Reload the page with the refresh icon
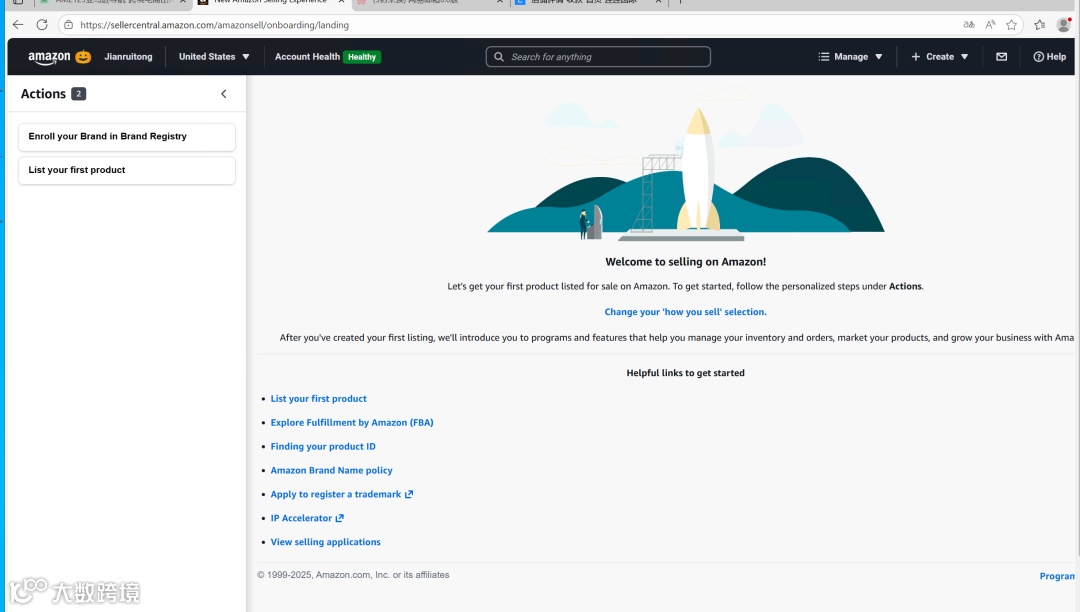The width and height of the screenshot is (1080, 612). pos(42,25)
